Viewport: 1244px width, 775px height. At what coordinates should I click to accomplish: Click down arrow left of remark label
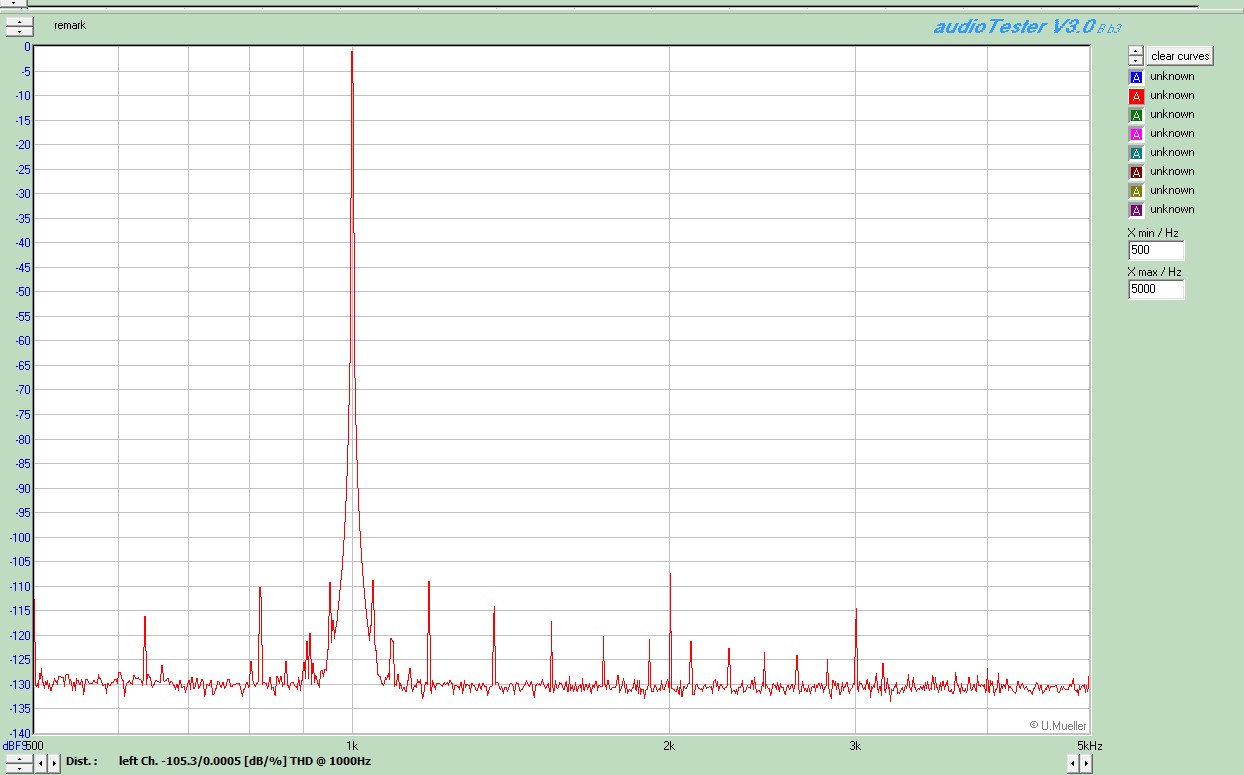pyautogui.click(x=19, y=31)
